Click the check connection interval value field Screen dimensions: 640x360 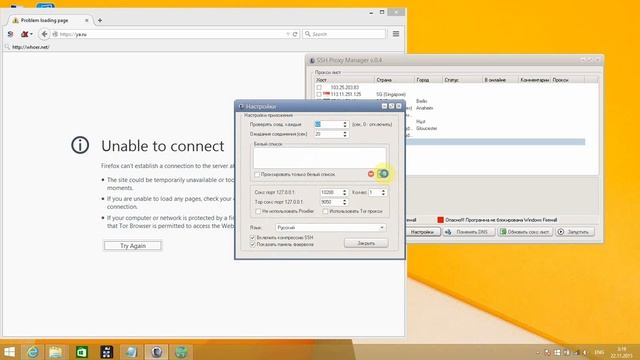(x=328, y=124)
